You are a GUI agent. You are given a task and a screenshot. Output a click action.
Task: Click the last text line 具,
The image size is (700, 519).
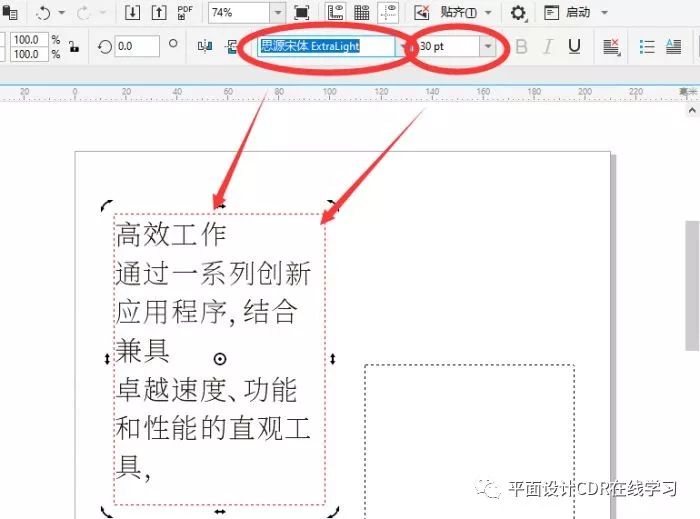(133, 467)
